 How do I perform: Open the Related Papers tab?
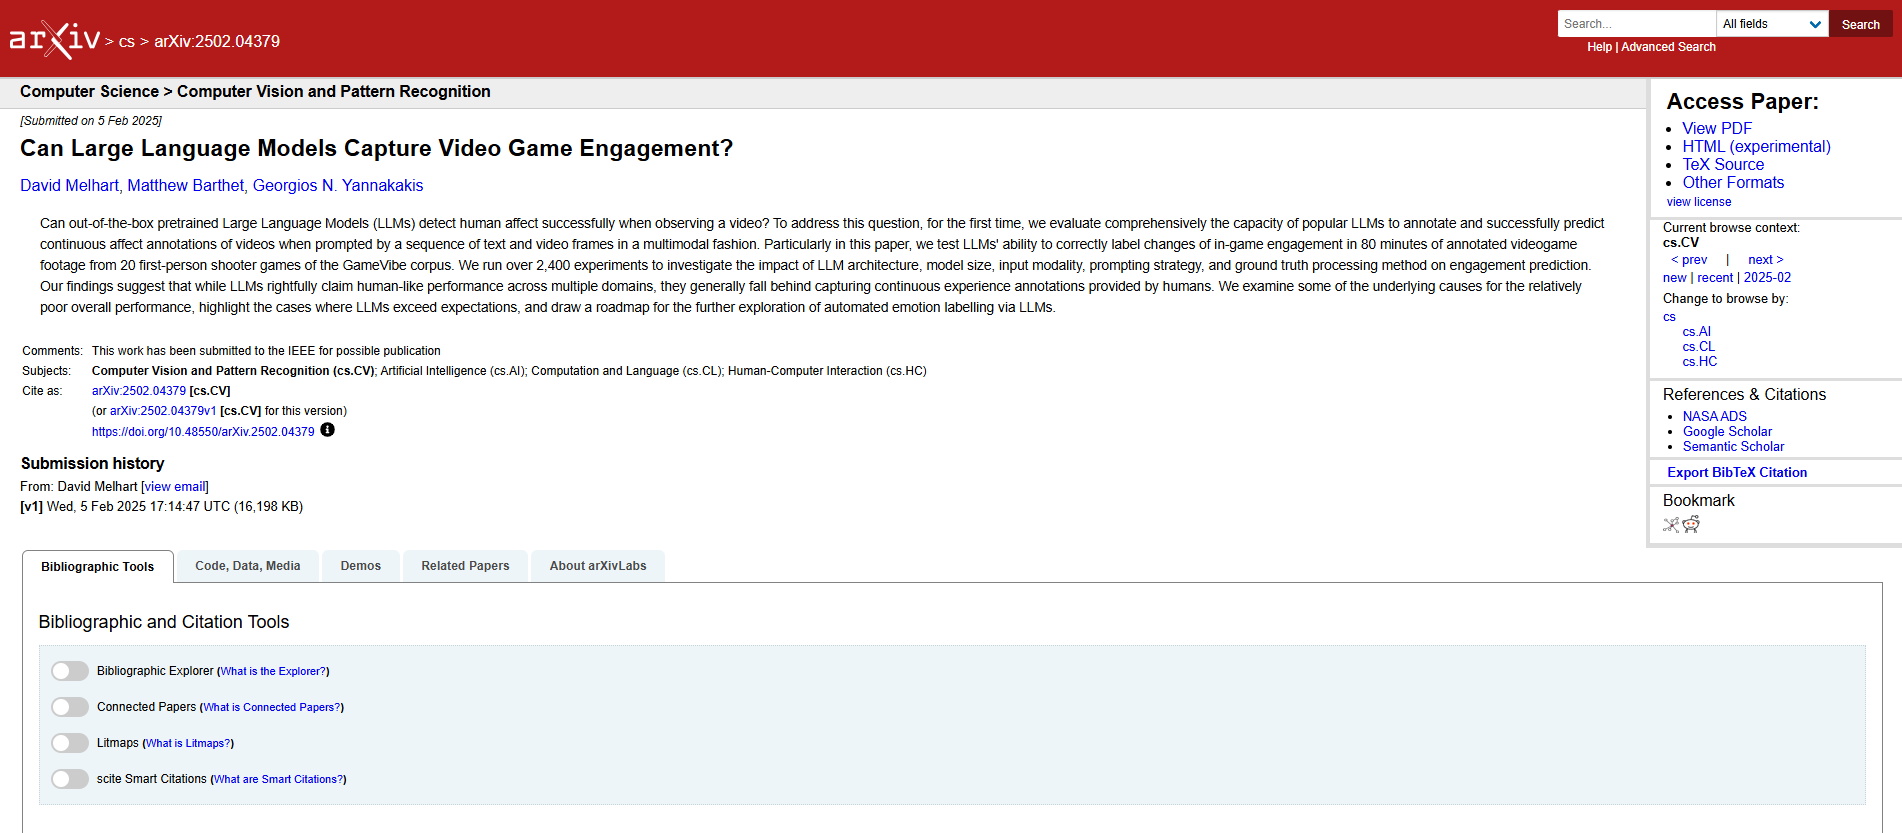(x=465, y=565)
